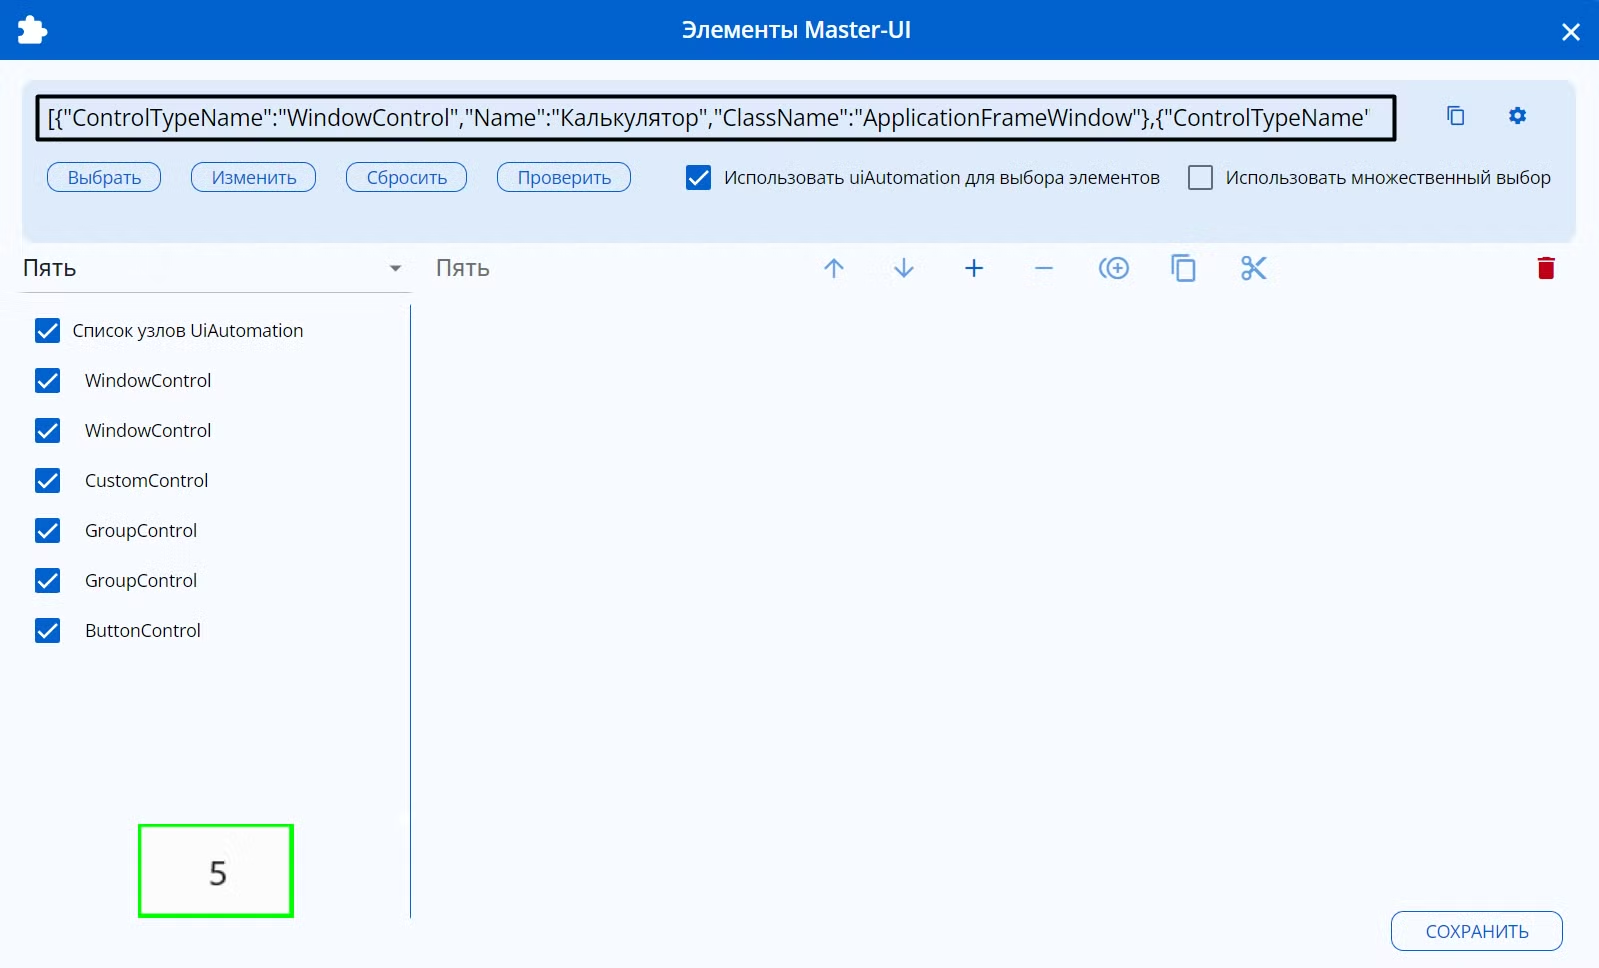Open the Пять element dropdown

pyautogui.click(x=214, y=268)
